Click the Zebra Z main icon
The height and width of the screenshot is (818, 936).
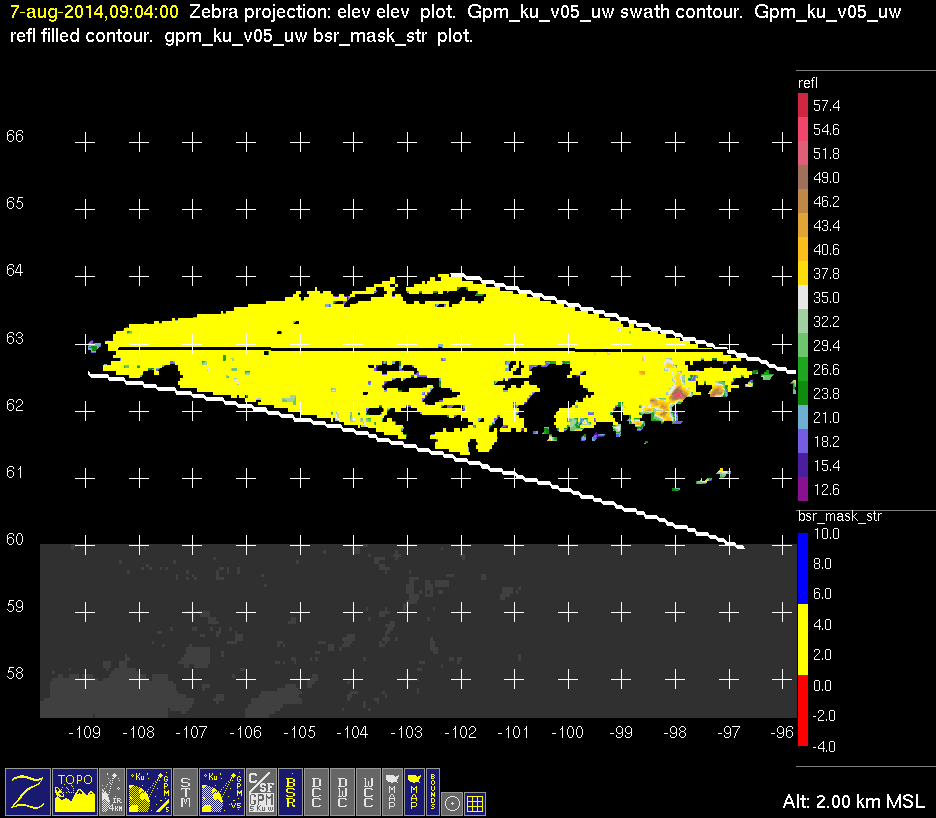(x=28, y=791)
